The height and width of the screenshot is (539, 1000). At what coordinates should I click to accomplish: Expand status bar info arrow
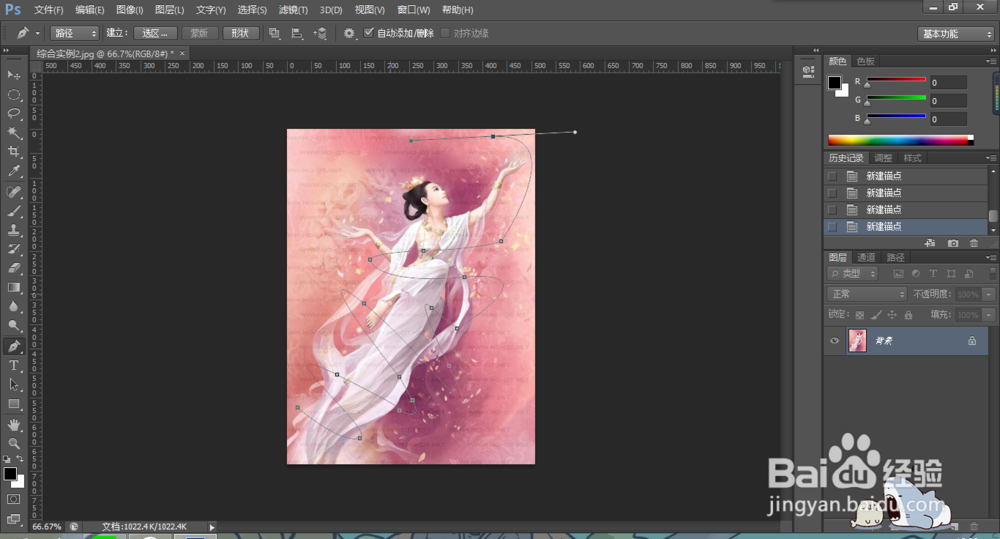[212, 527]
